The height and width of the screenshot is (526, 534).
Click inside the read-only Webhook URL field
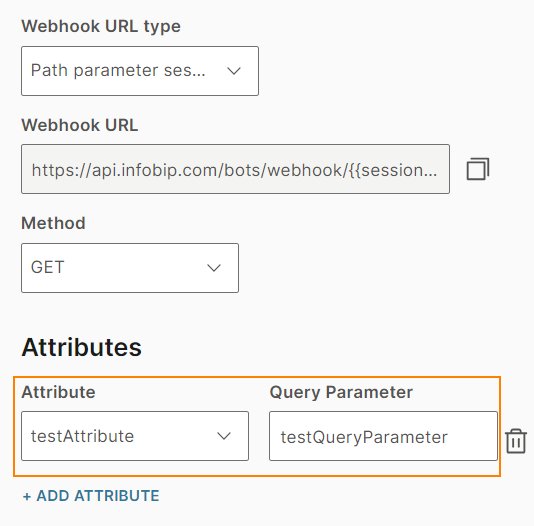coord(235,169)
